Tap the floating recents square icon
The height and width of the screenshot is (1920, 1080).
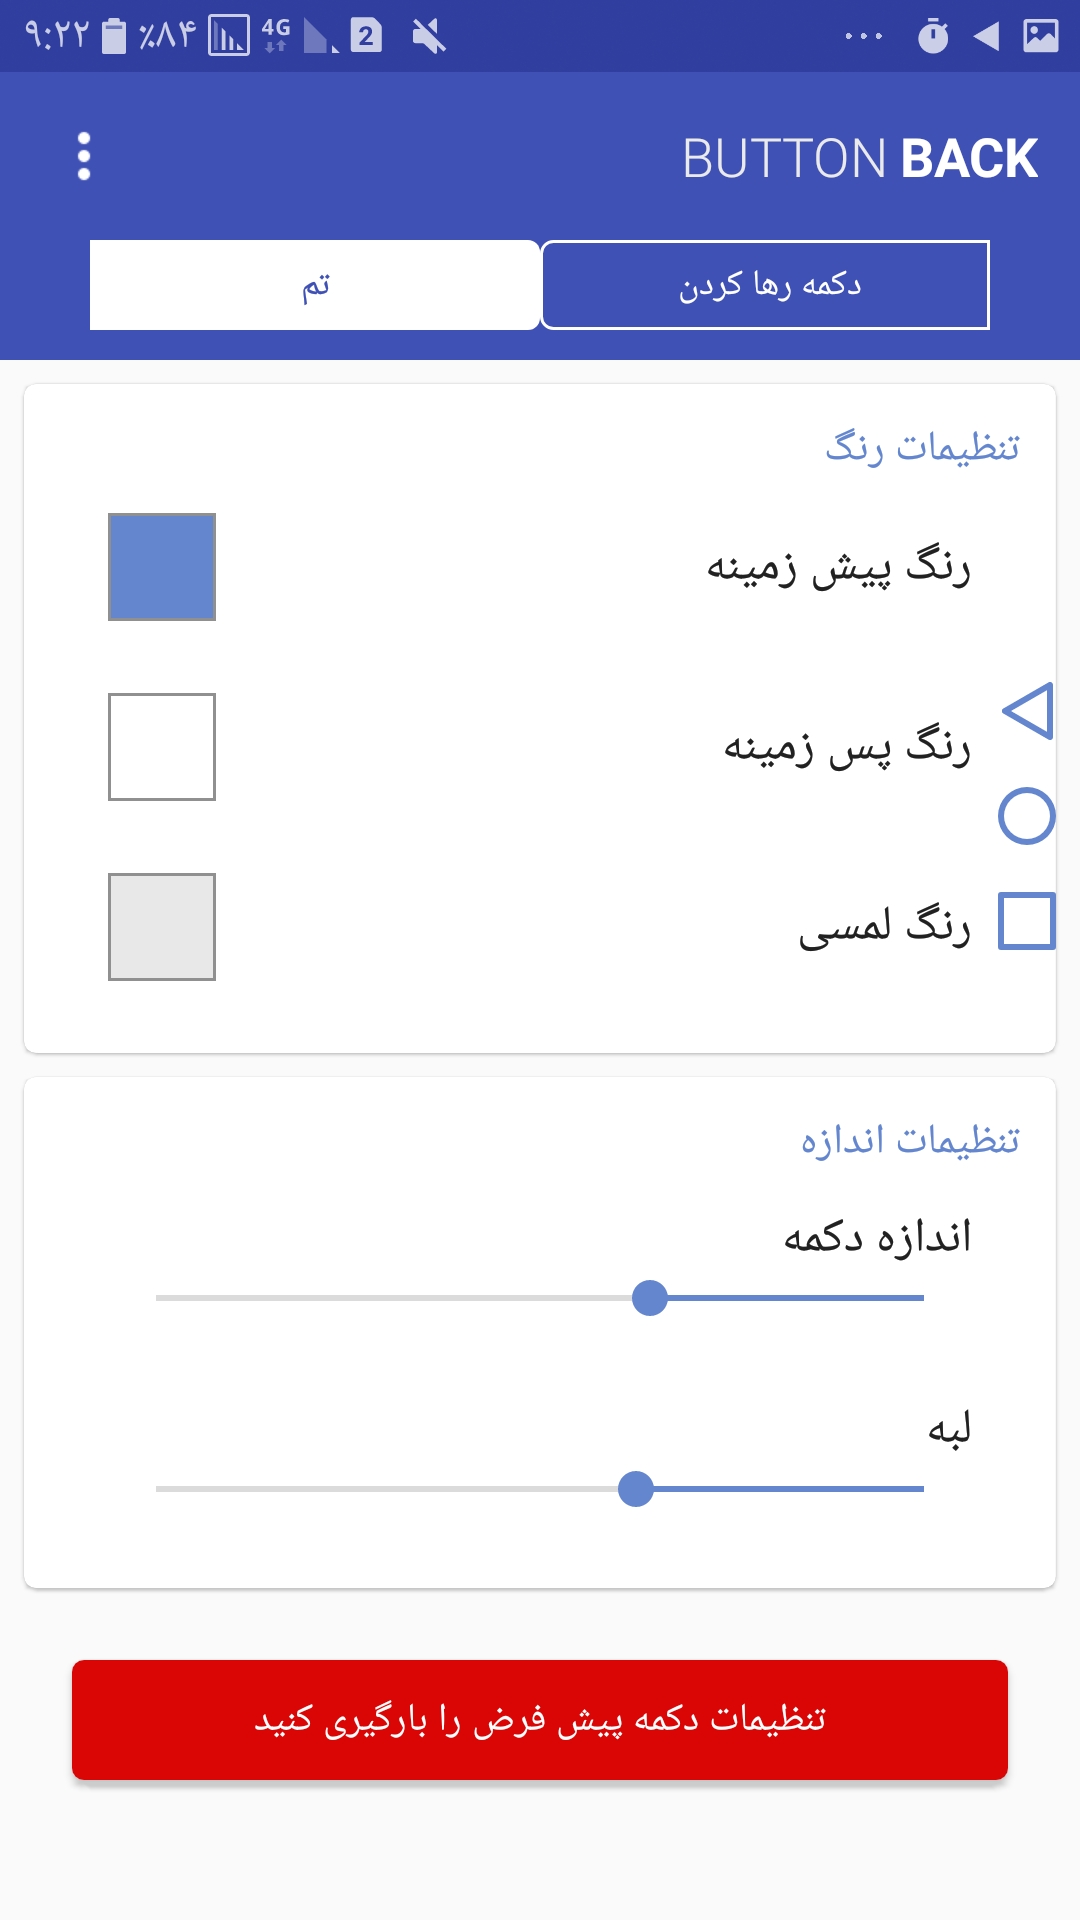[x=1027, y=921]
